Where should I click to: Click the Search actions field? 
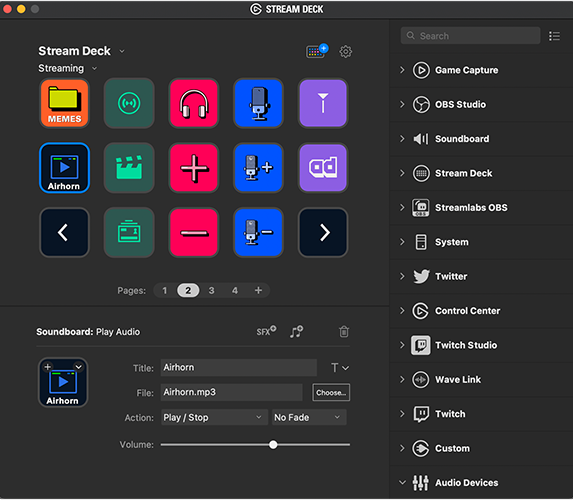pyautogui.click(x=470, y=36)
